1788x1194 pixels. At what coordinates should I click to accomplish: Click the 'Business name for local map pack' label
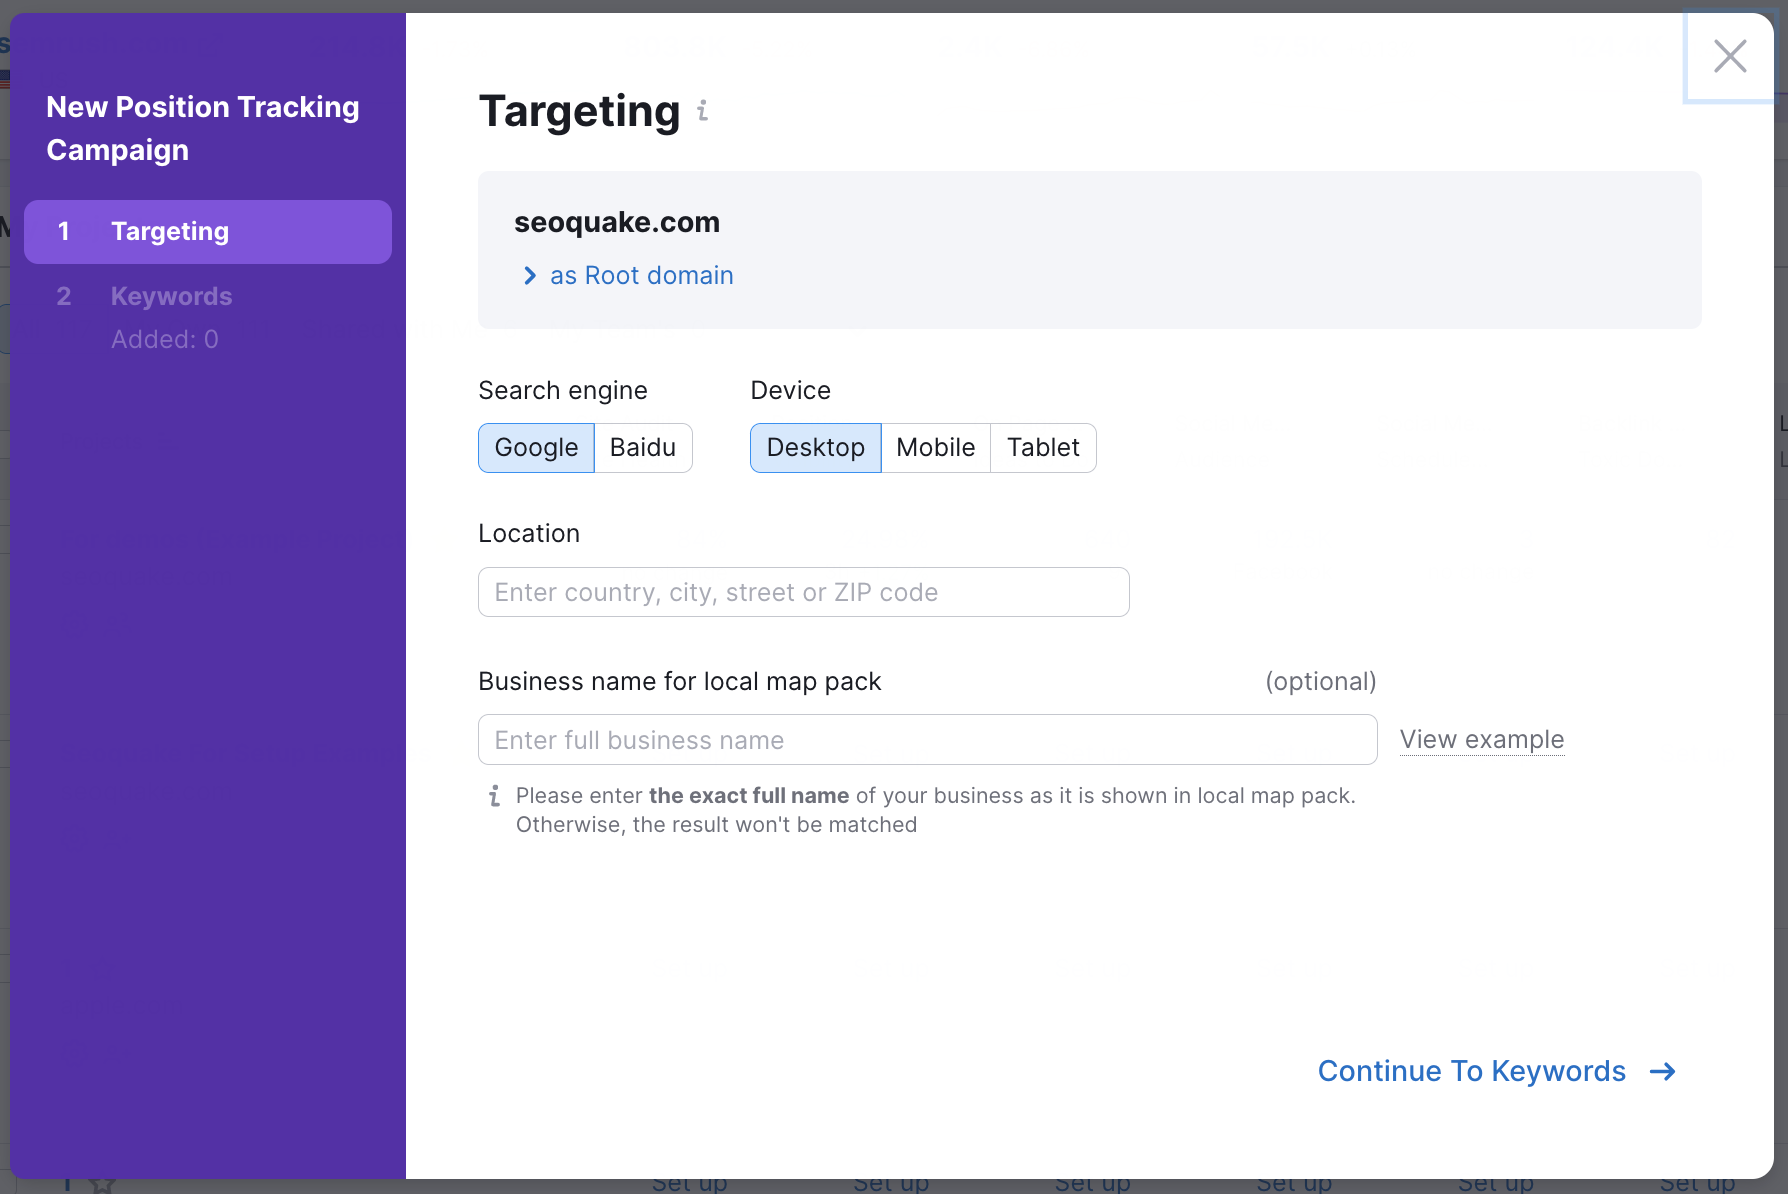point(680,682)
